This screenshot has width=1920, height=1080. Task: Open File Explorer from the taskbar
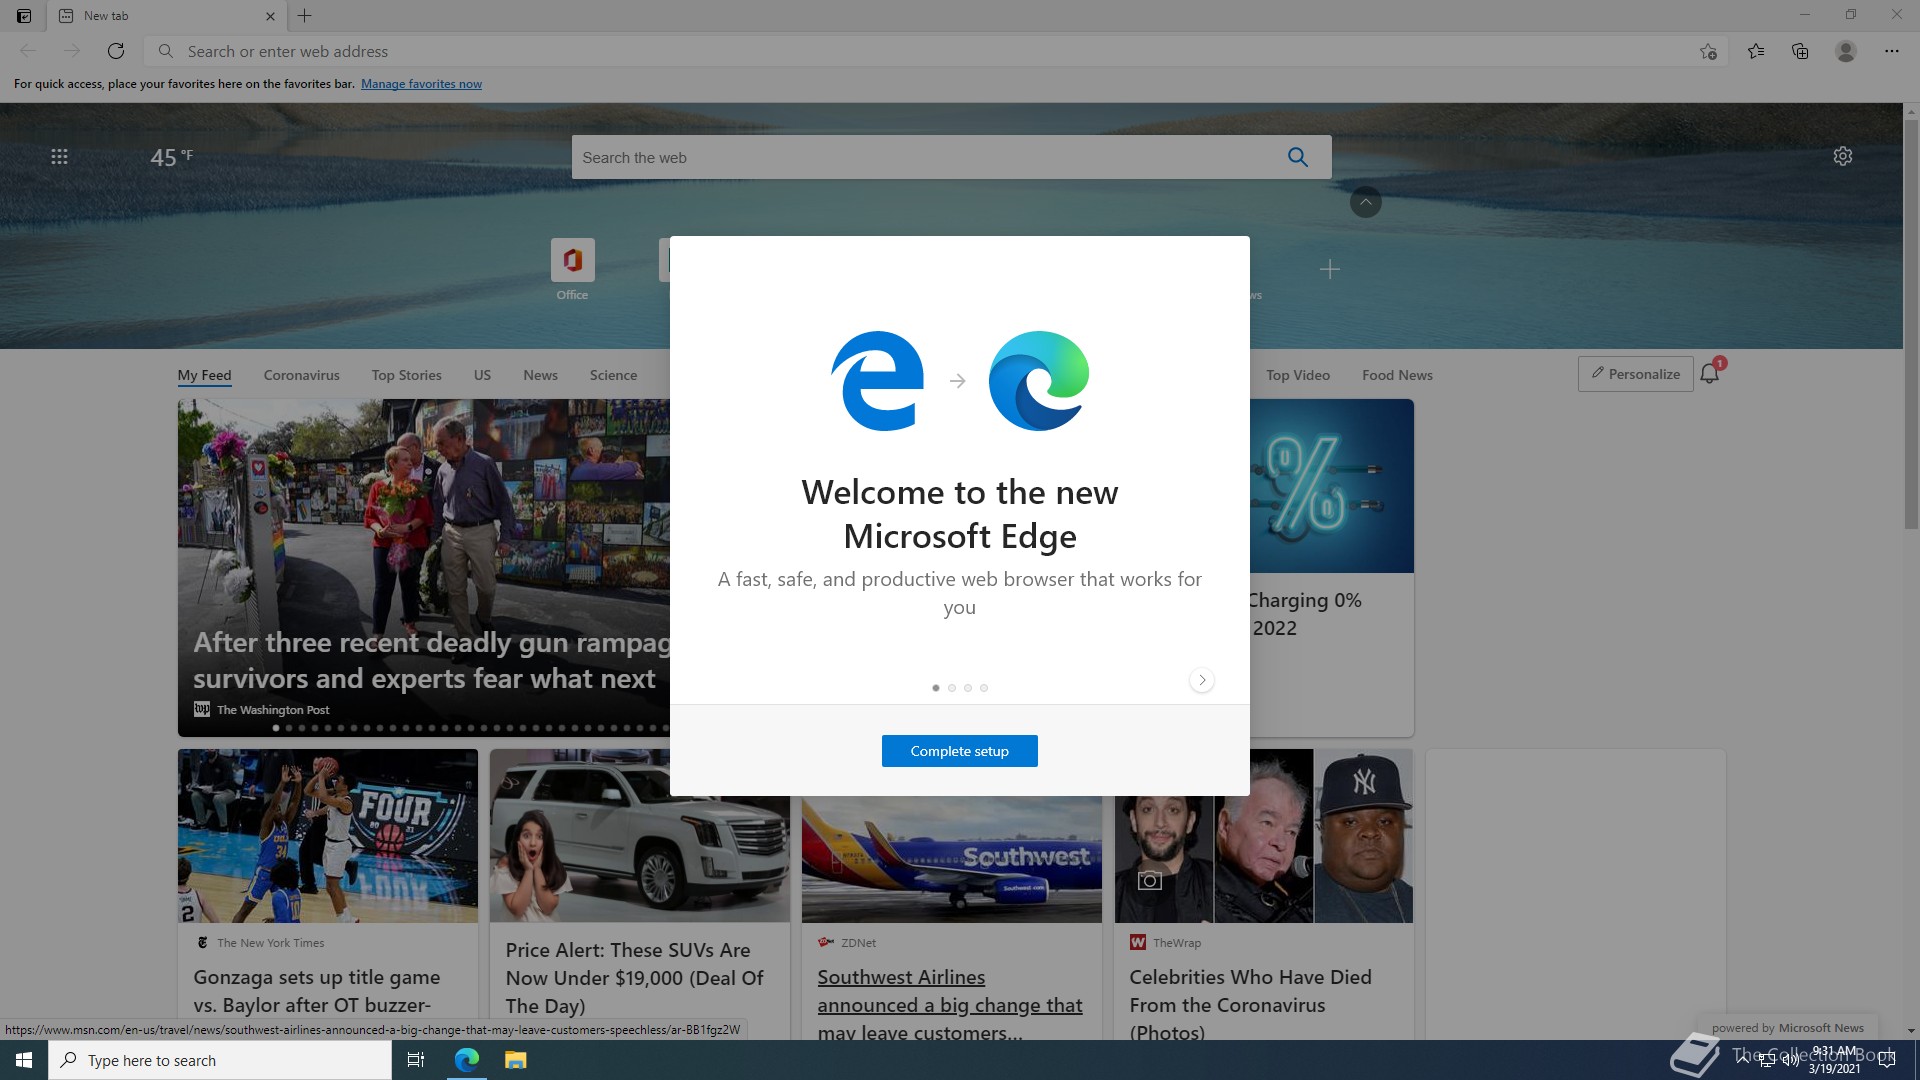[515, 1060]
